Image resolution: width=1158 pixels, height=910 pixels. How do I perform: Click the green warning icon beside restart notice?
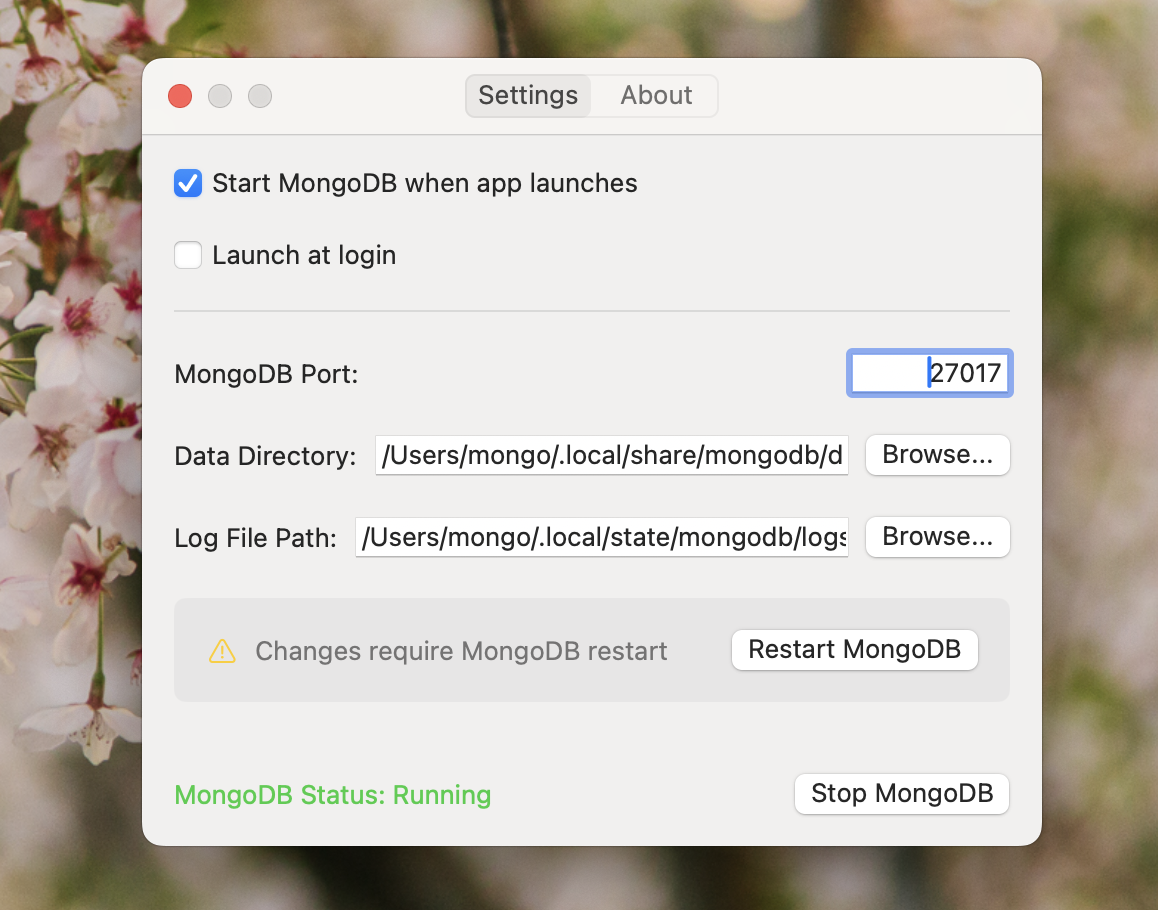point(222,650)
